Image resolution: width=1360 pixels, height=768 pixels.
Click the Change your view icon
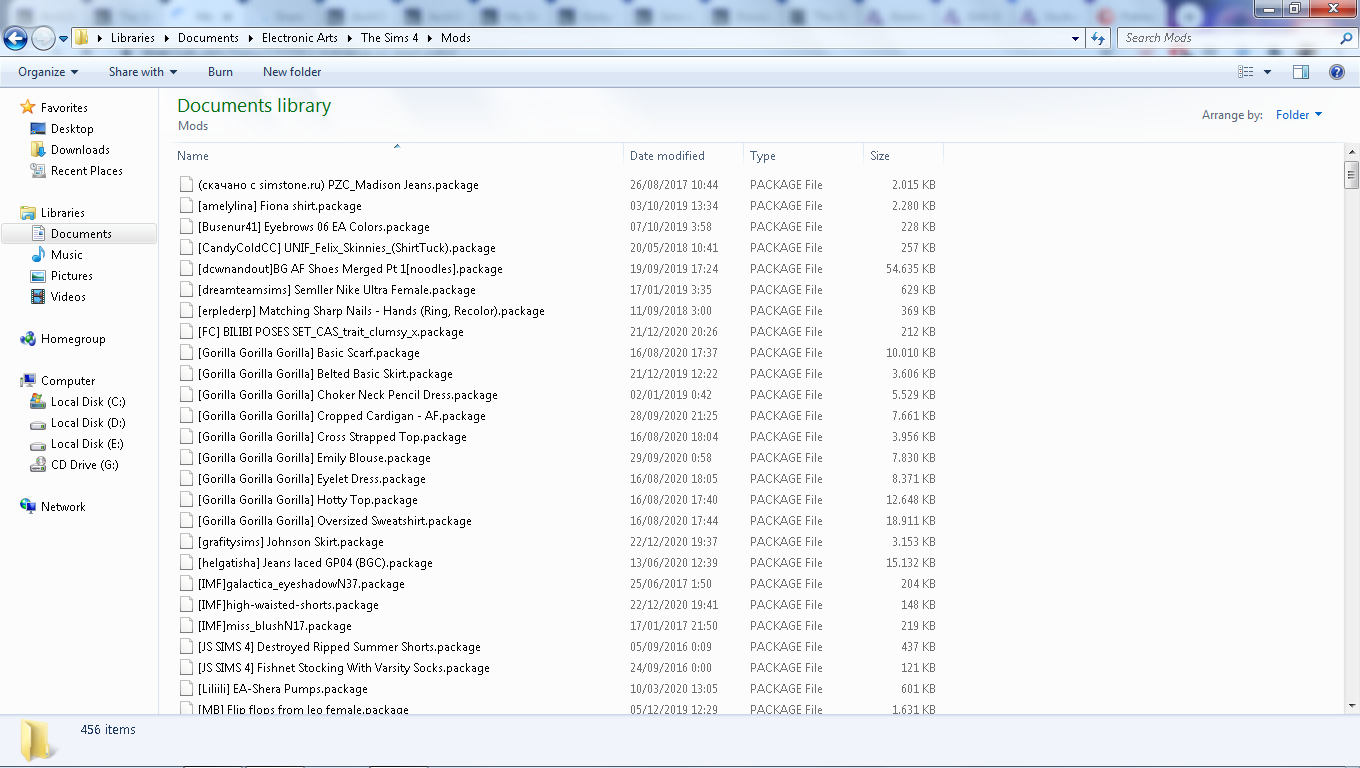coord(1246,72)
